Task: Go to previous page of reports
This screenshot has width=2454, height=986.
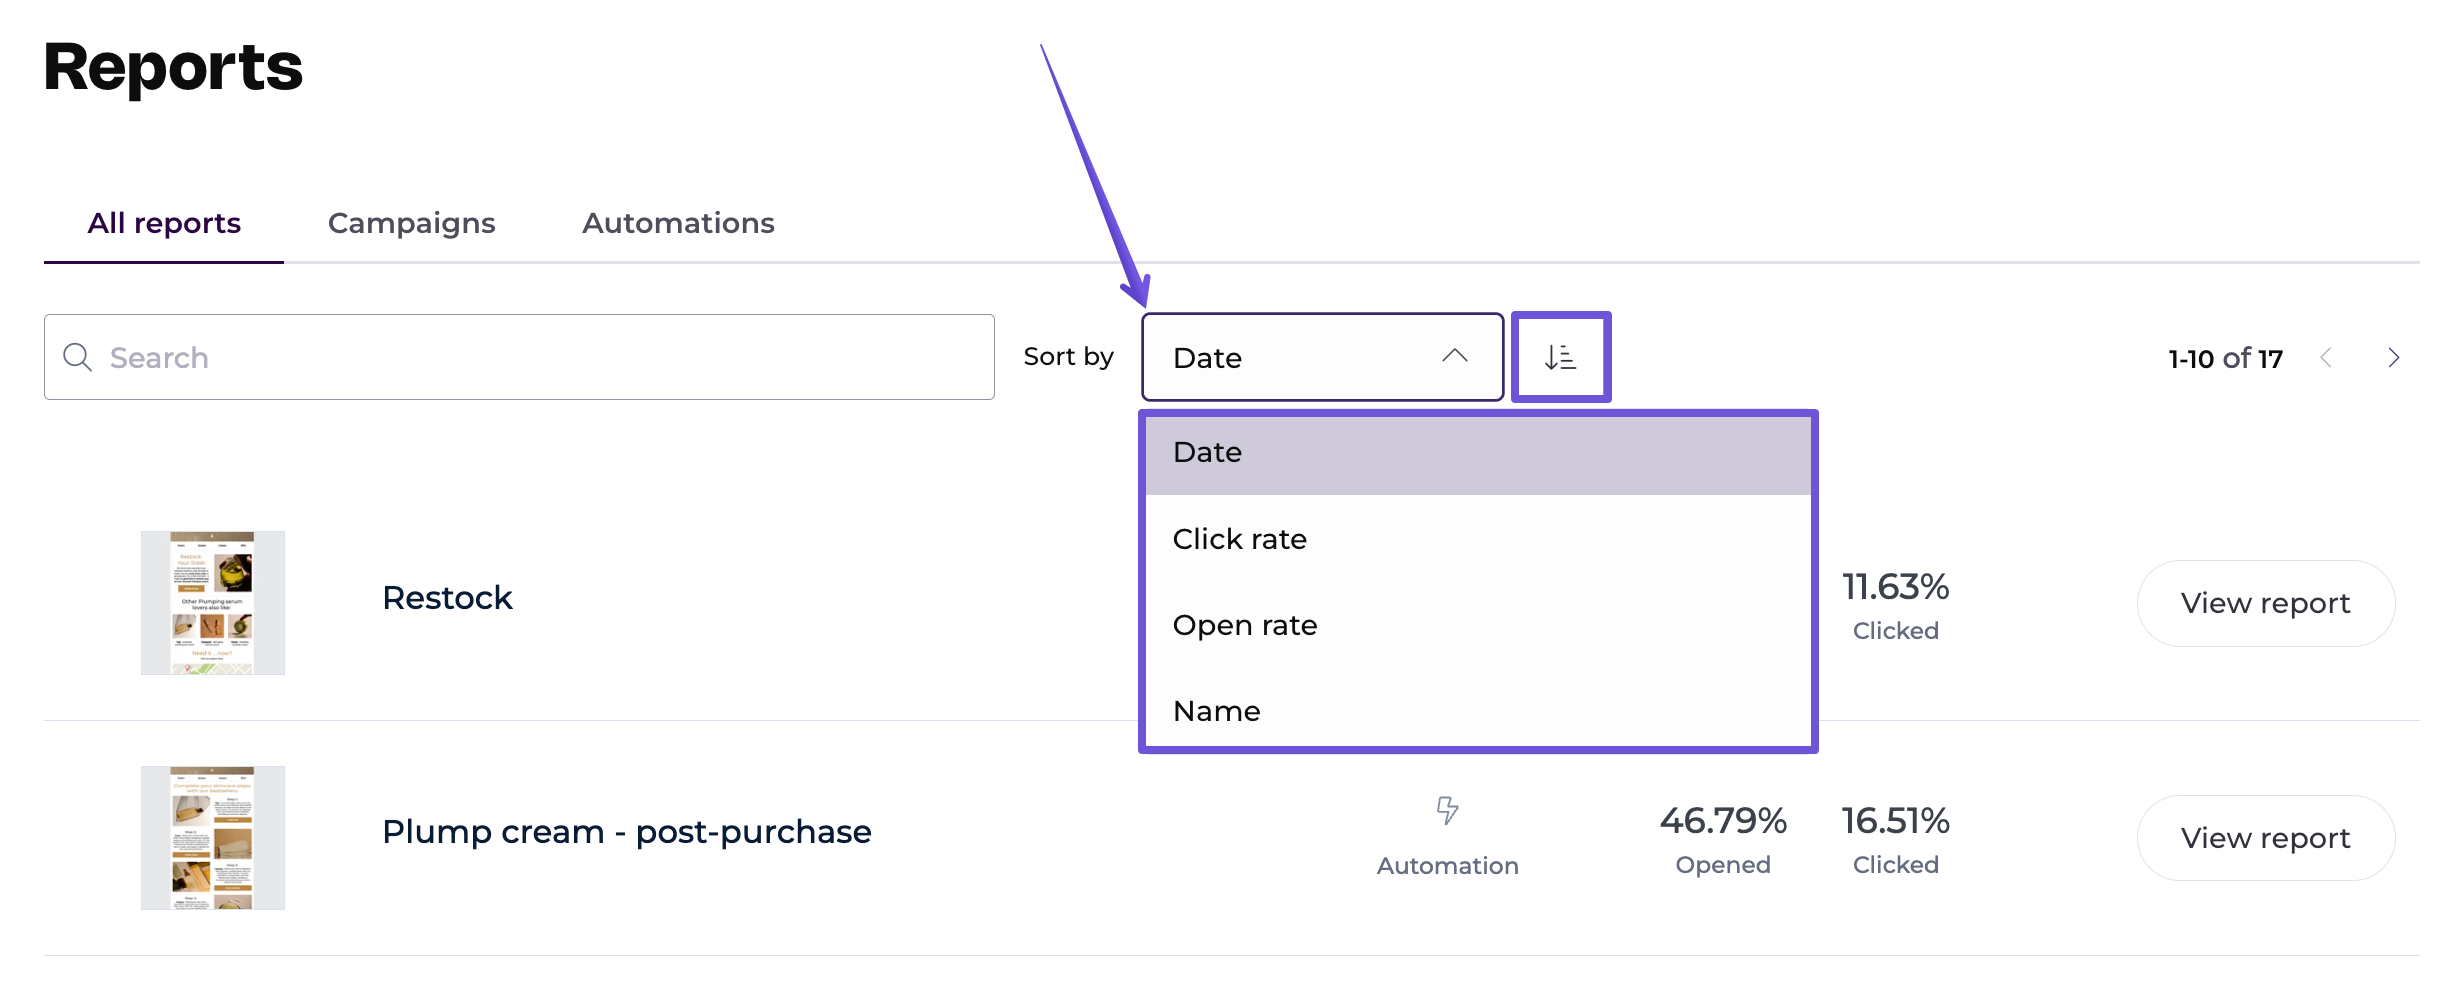Action: [2326, 357]
